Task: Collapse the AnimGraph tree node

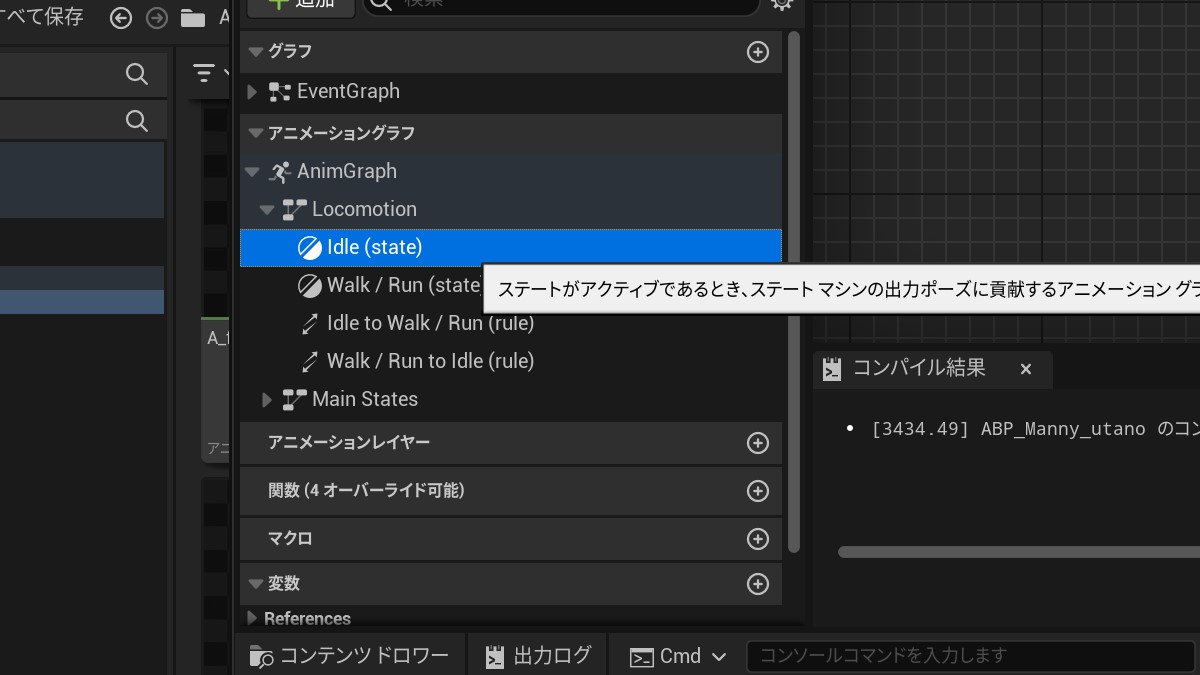Action: coord(252,172)
